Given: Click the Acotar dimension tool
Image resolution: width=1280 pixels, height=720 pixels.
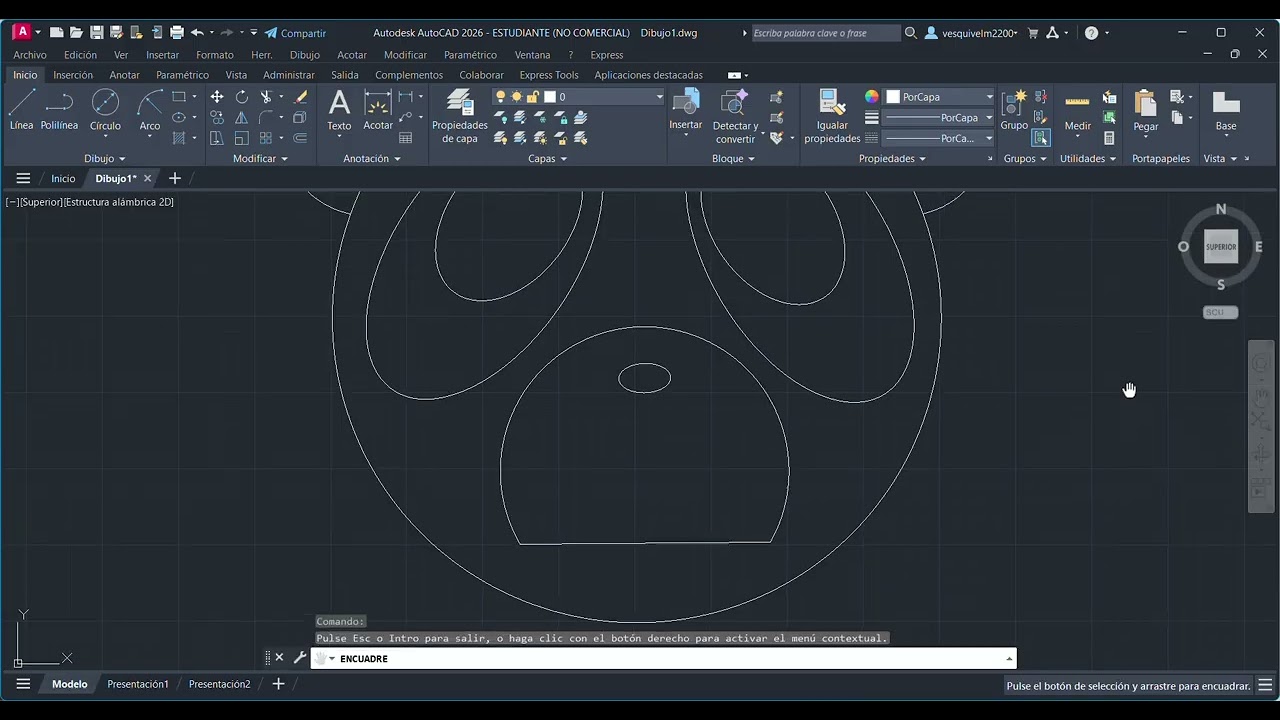Looking at the screenshot, I should [378, 110].
